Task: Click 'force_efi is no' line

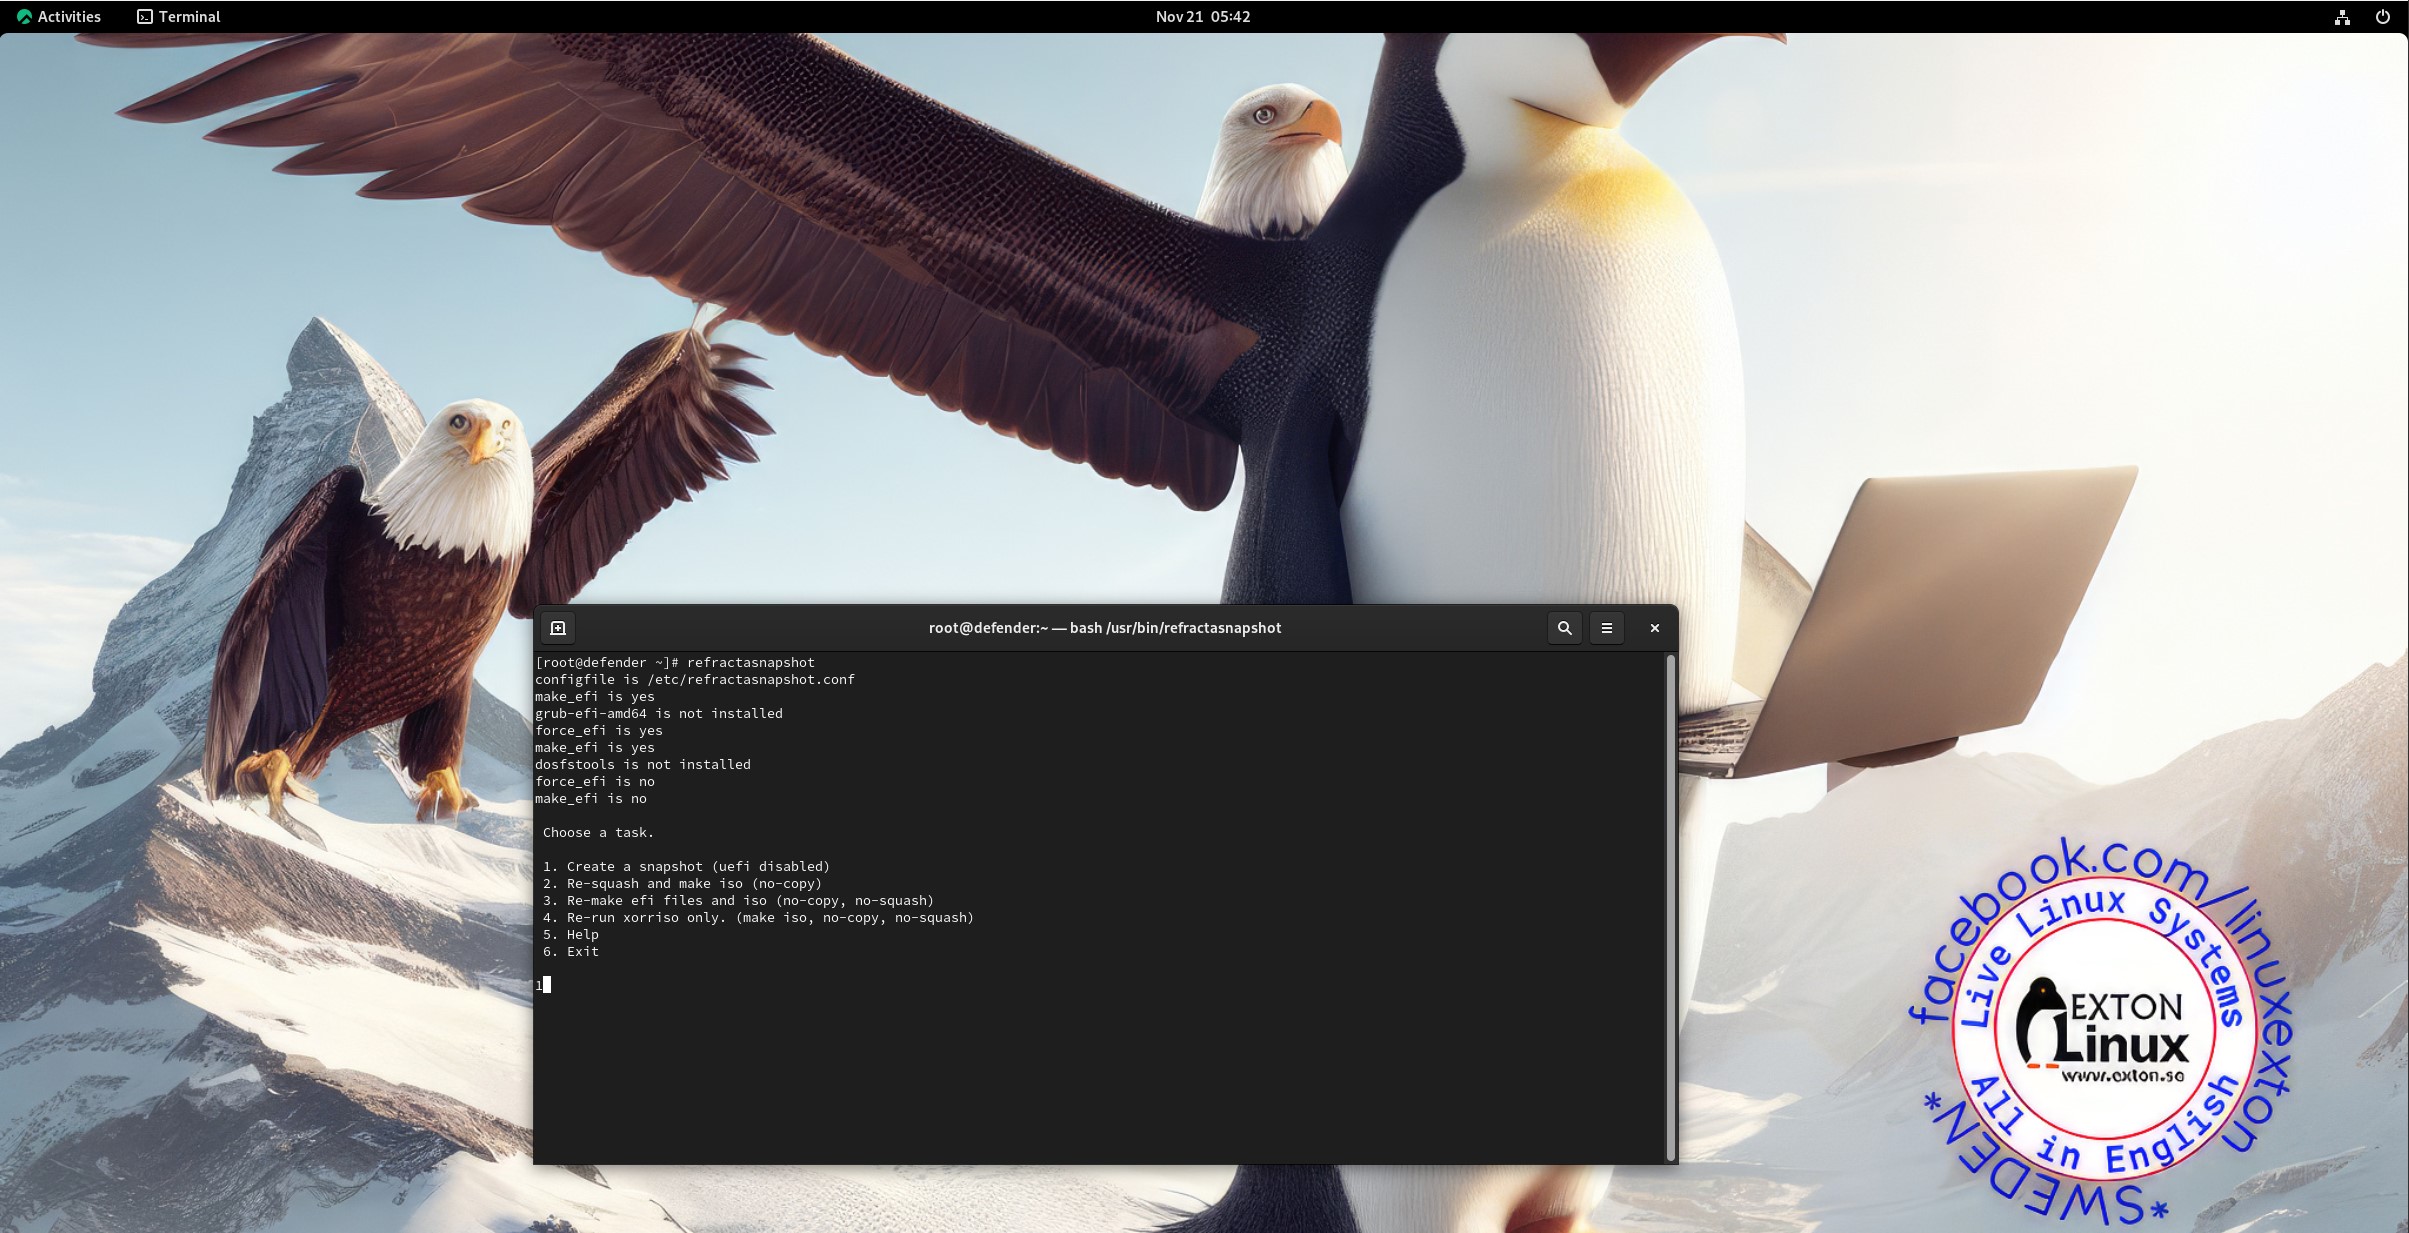Action: [x=595, y=781]
